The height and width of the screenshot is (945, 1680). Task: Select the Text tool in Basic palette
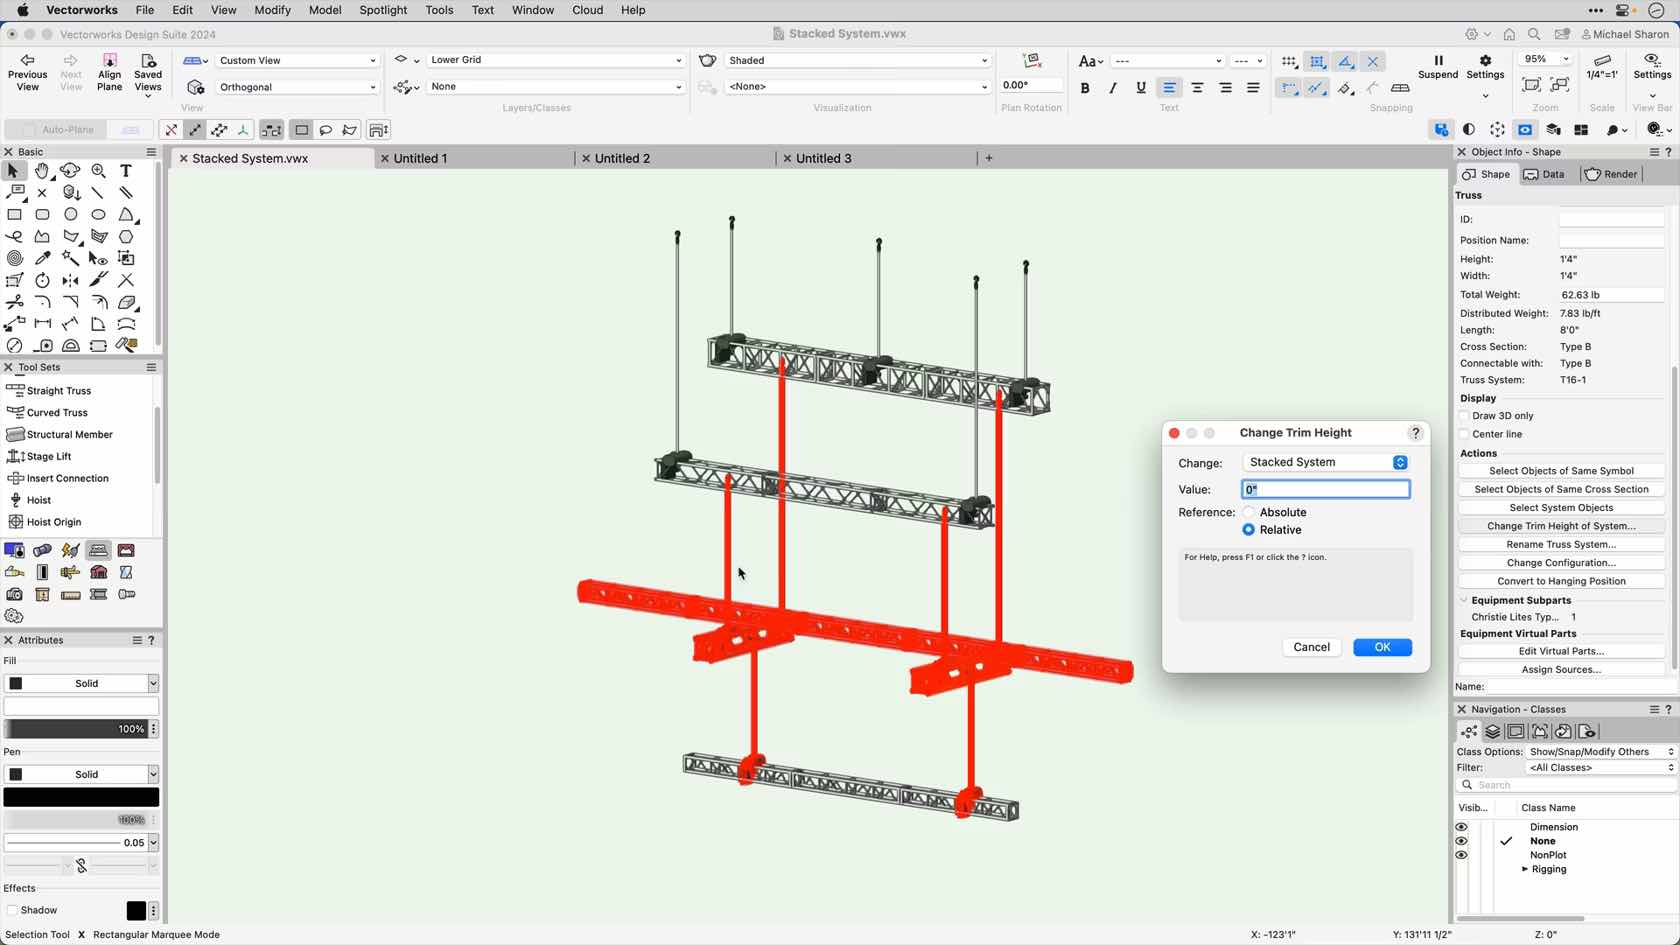click(x=126, y=171)
